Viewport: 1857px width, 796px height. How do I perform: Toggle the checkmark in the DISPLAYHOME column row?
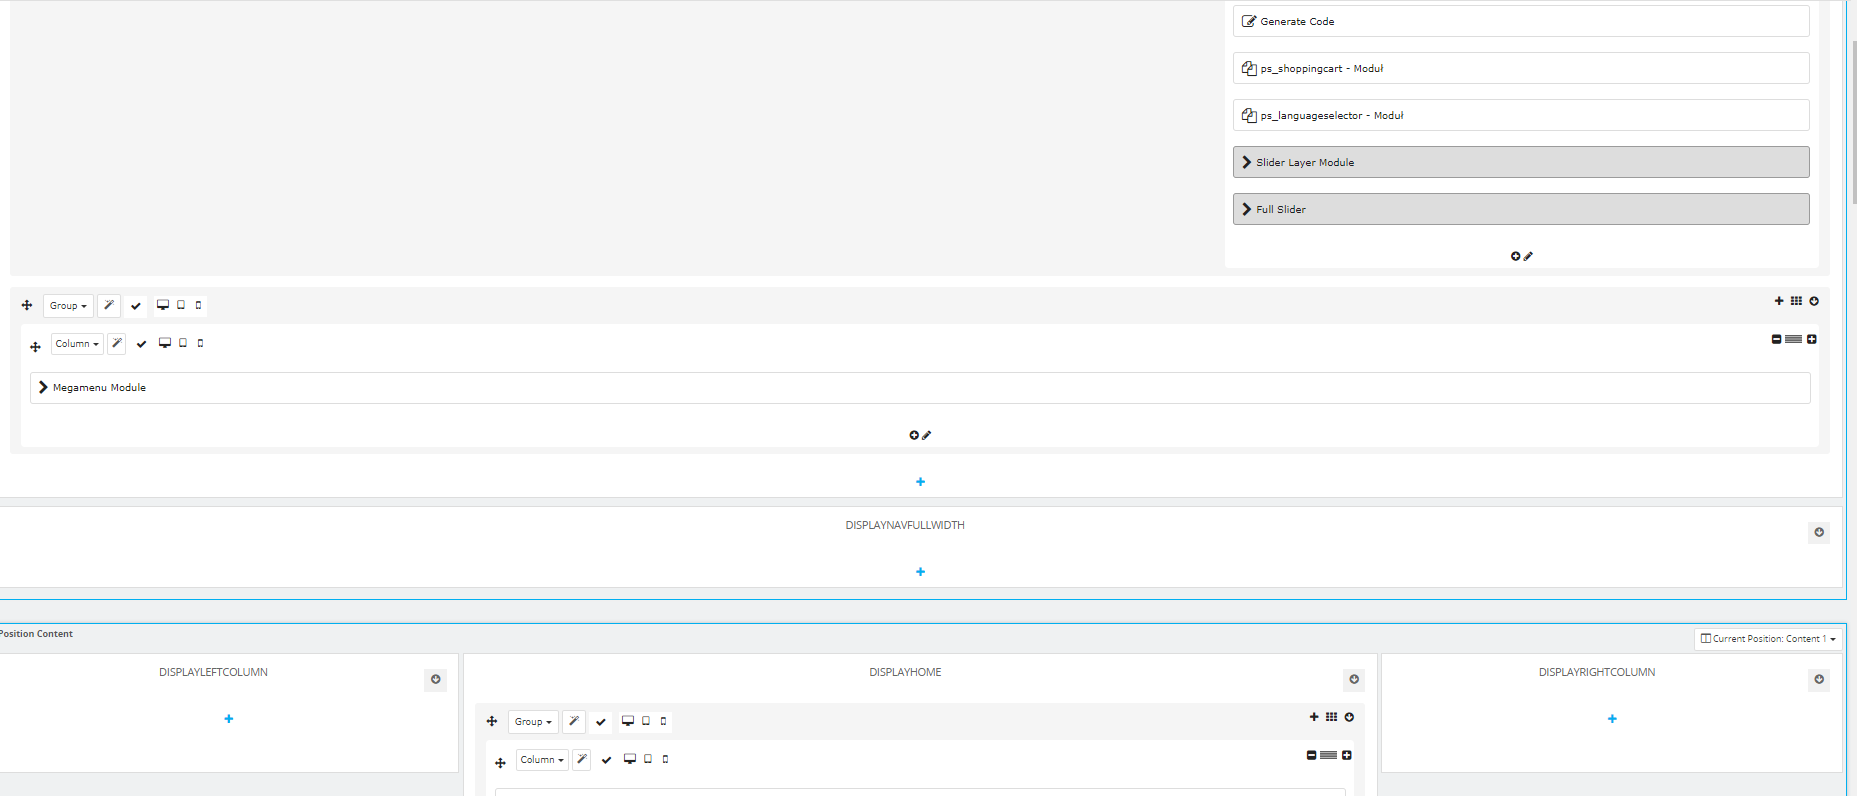[x=606, y=760]
